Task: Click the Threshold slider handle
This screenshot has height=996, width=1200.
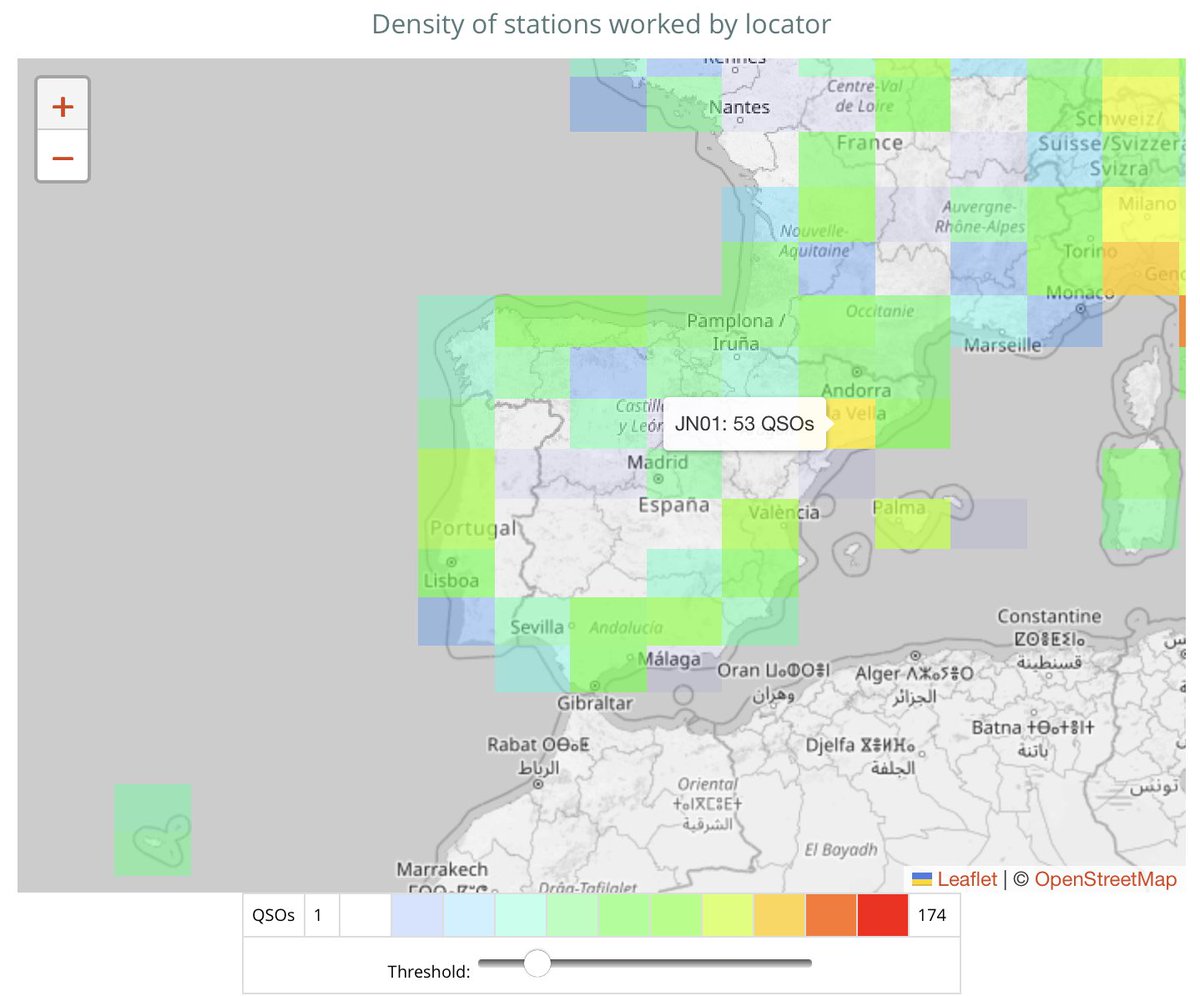Action: (x=538, y=963)
